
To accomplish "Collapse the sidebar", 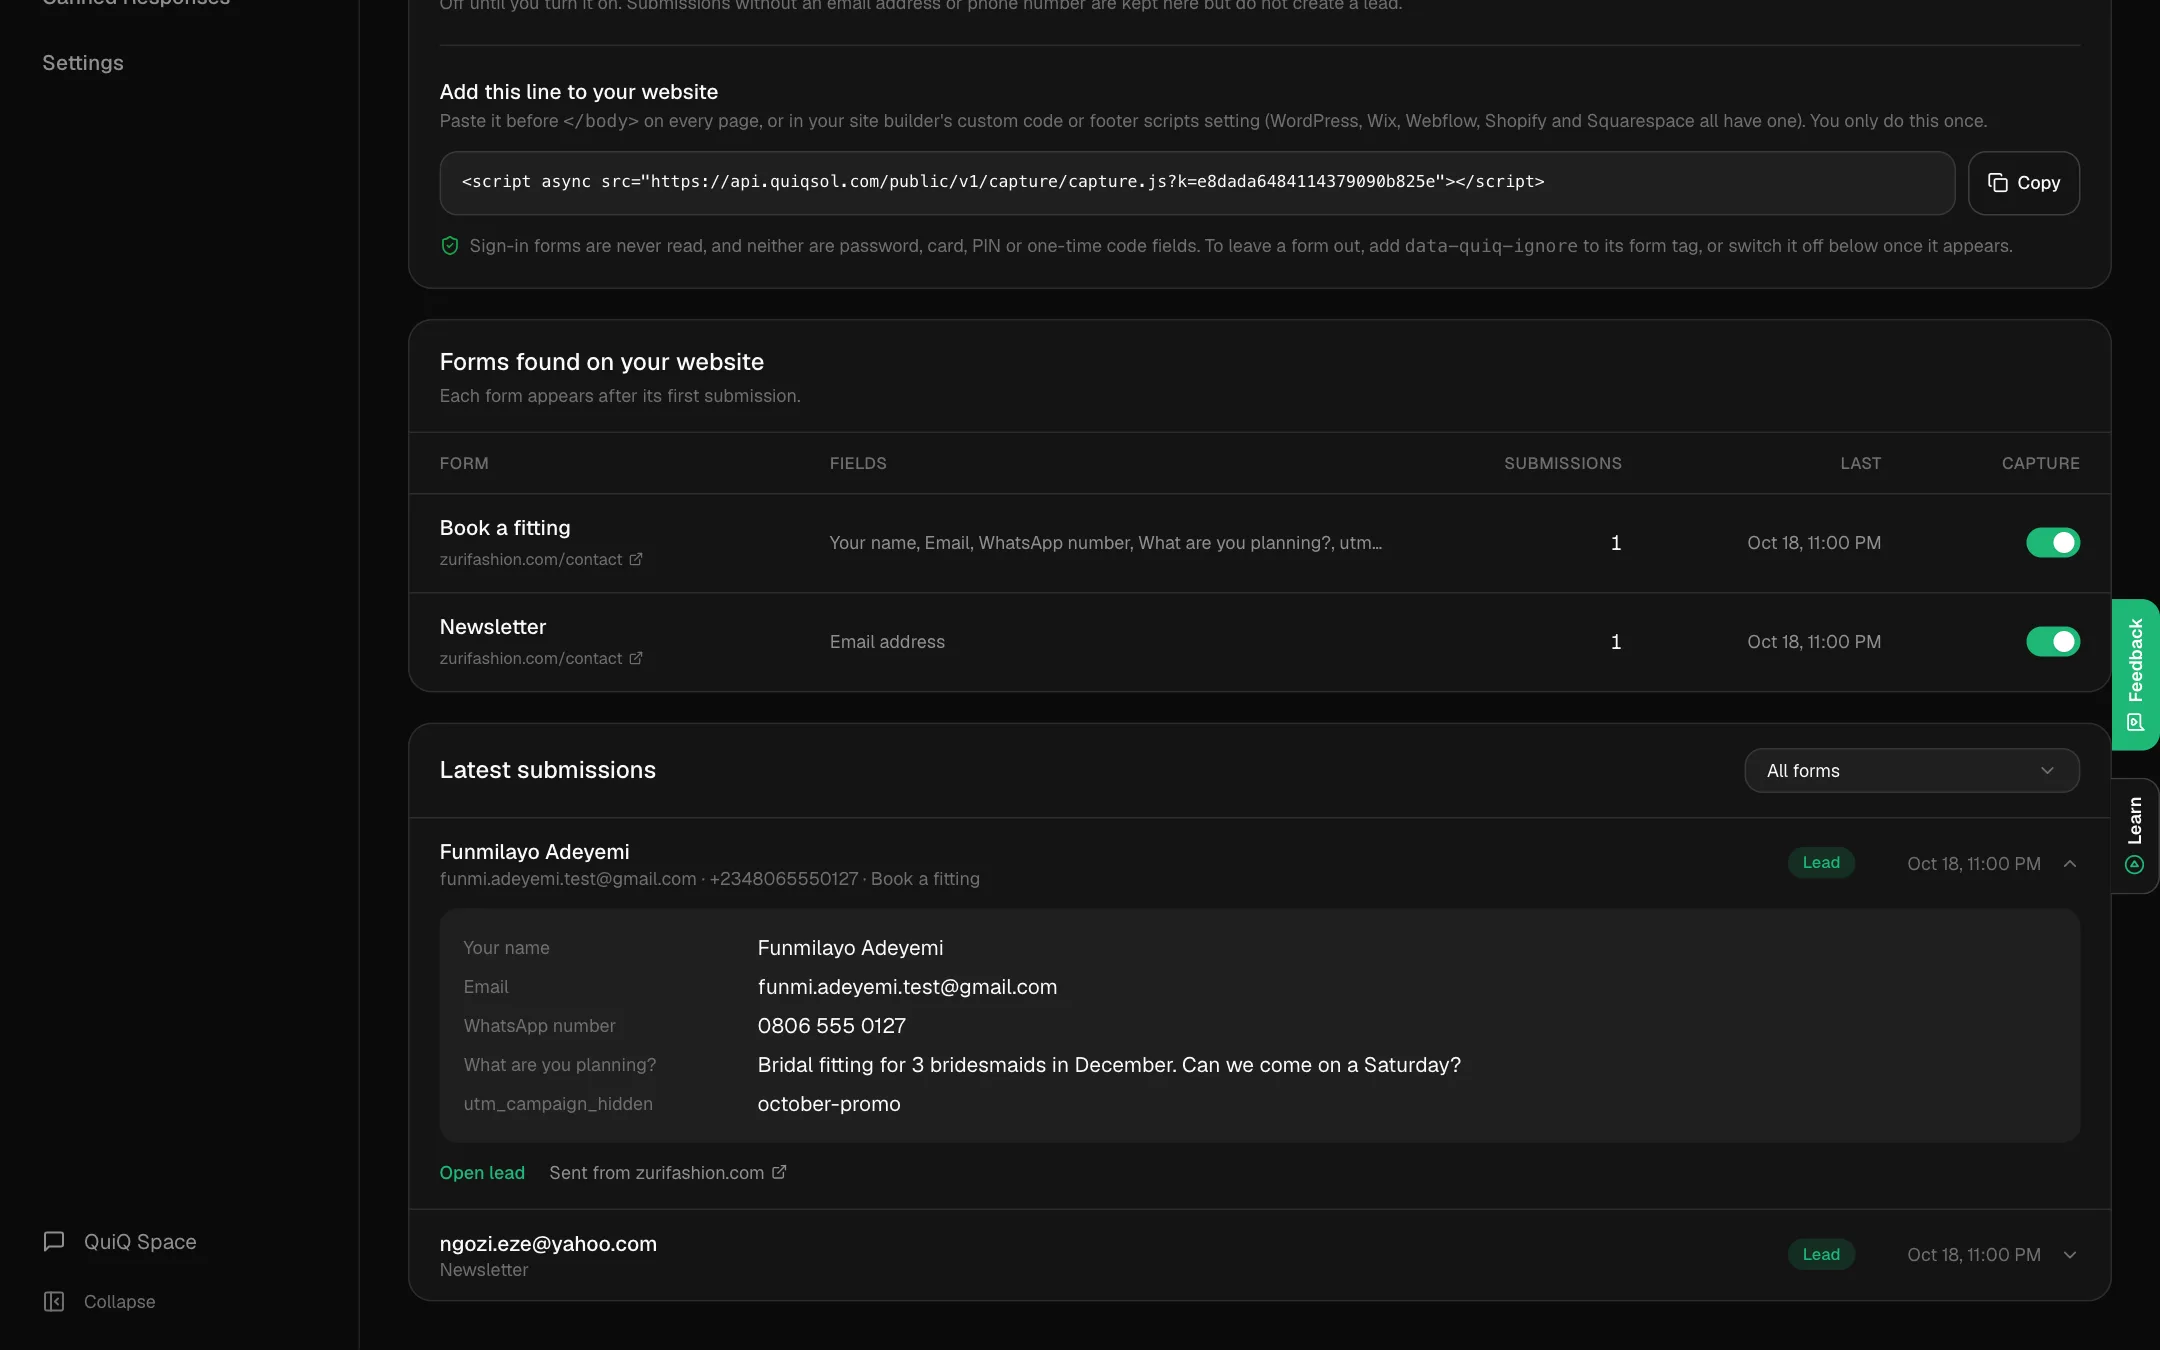I will tap(100, 1301).
